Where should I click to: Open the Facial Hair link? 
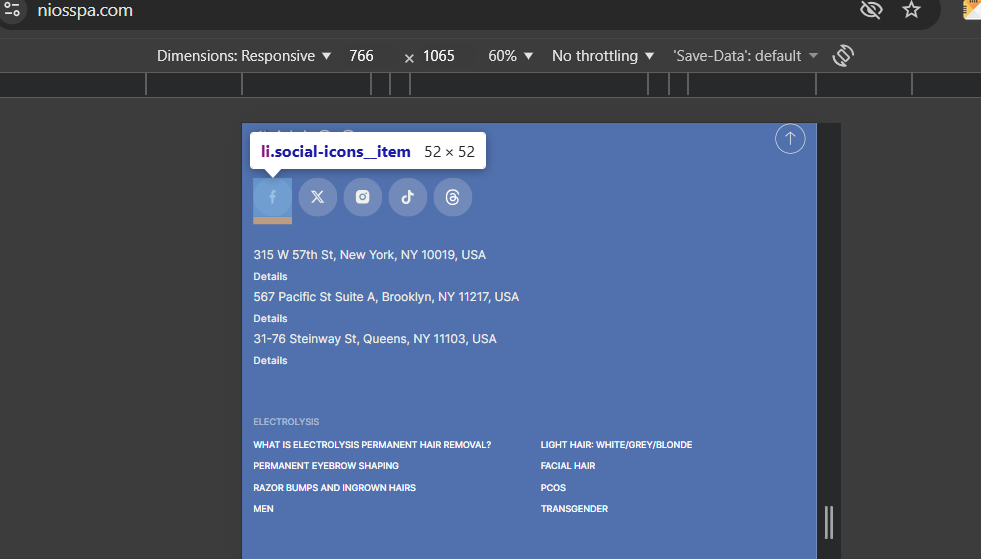coord(568,466)
